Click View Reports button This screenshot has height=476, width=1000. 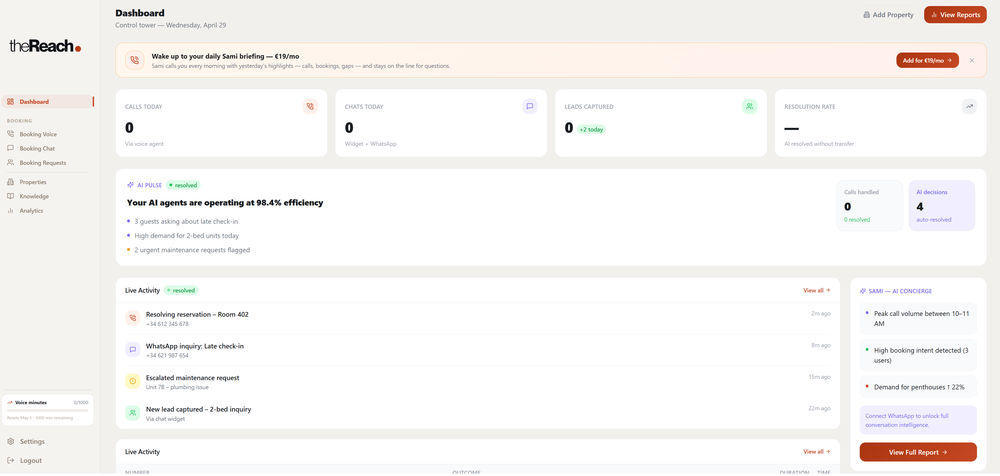tap(955, 15)
